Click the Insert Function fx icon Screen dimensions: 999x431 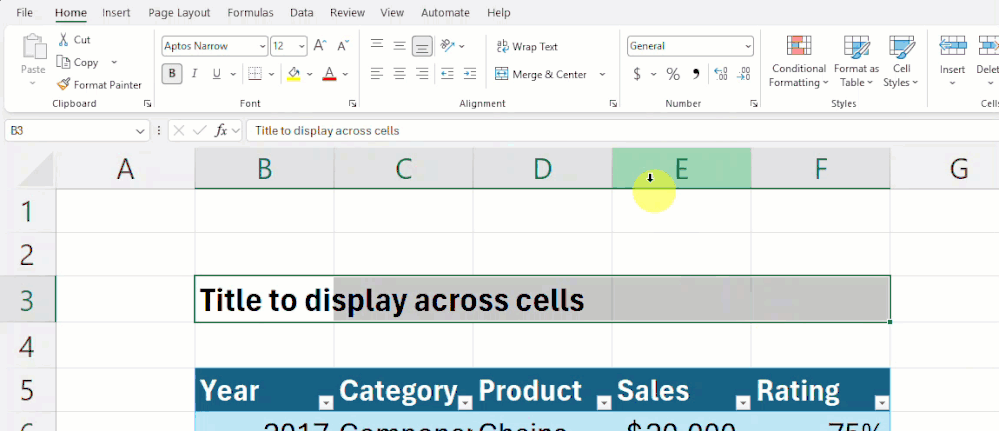(x=221, y=131)
